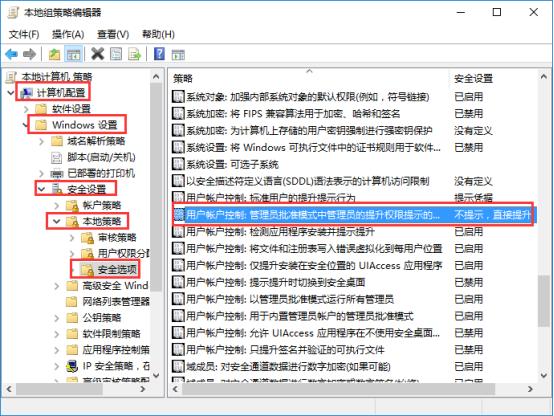Click tree pane horizontal scroll right arrow
Viewport: 554px width, 416px height.
pyautogui.click(x=143, y=389)
